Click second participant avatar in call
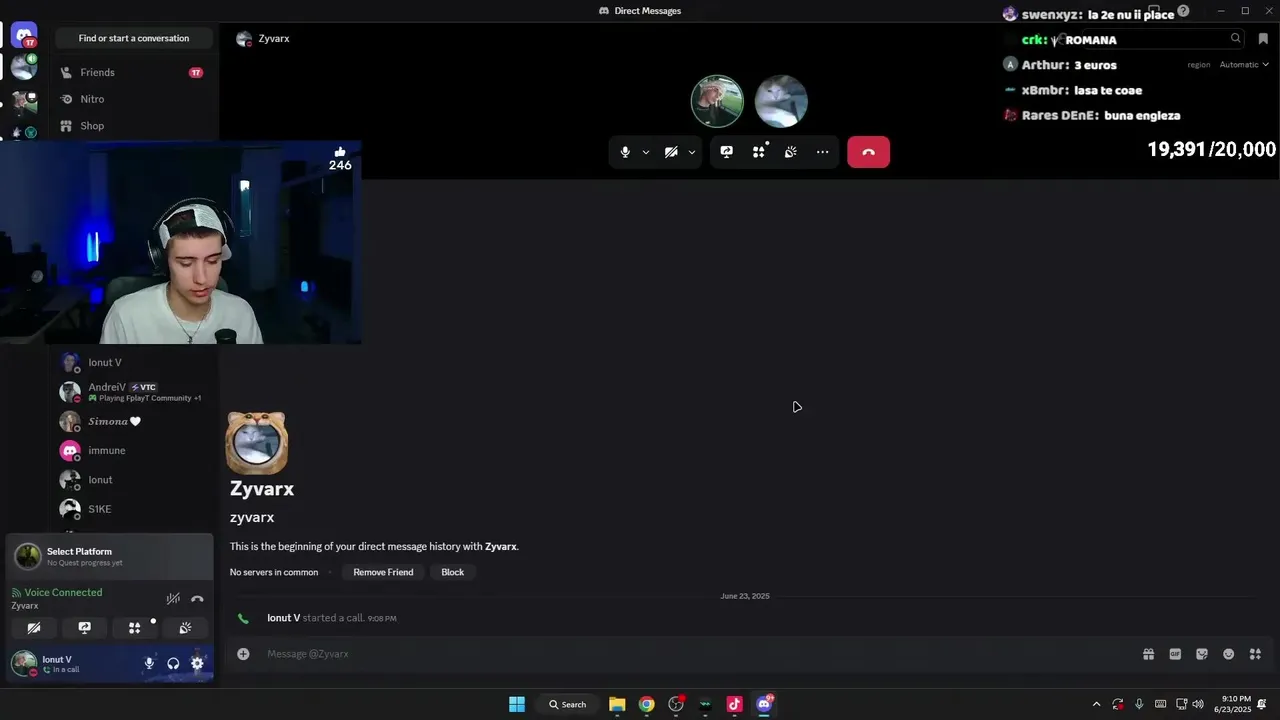The height and width of the screenshot is (720, 1280). point(781,101)
